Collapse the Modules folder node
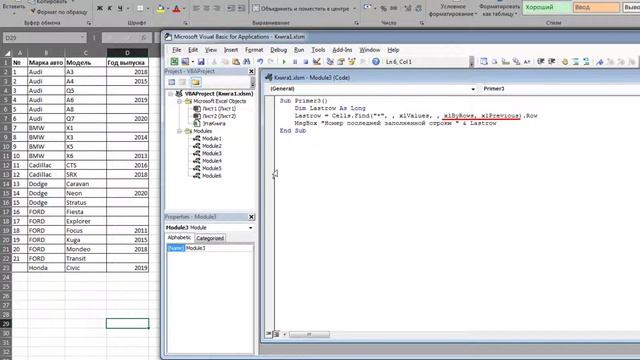This screenshot has width=640, height=360. [179, 131]
